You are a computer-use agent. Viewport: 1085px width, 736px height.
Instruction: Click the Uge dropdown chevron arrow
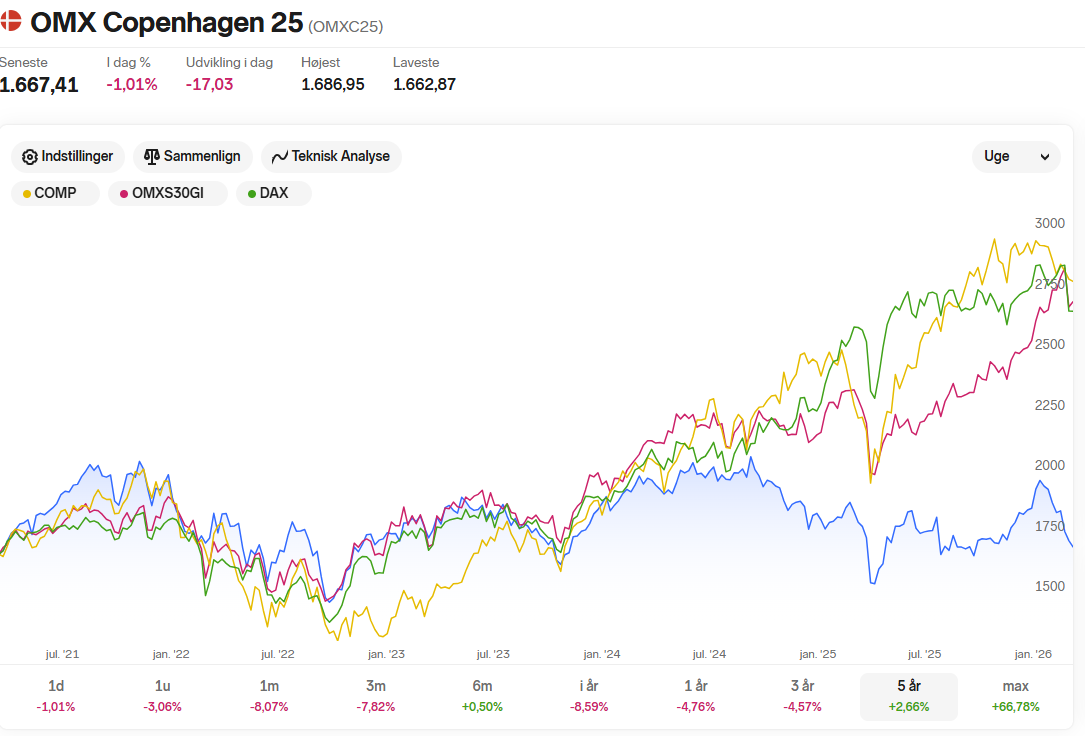pyautogui.click(x=1045, y=157)
